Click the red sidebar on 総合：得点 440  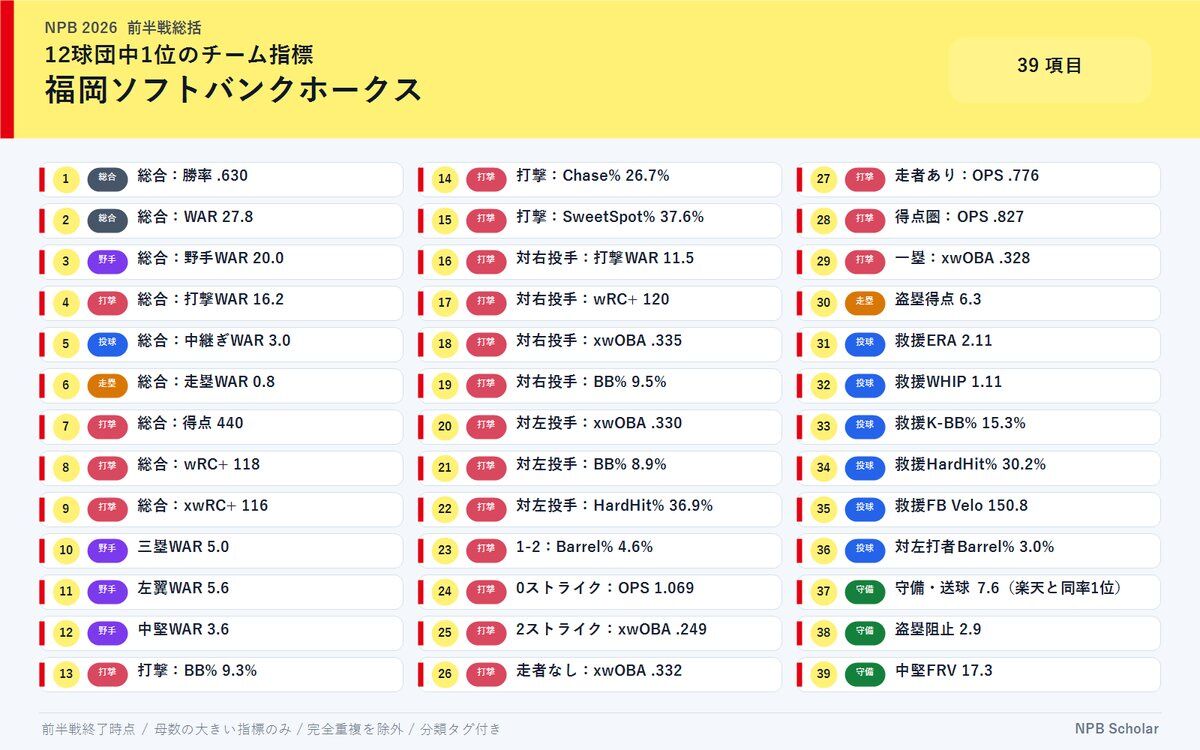(x=42, y=427)
